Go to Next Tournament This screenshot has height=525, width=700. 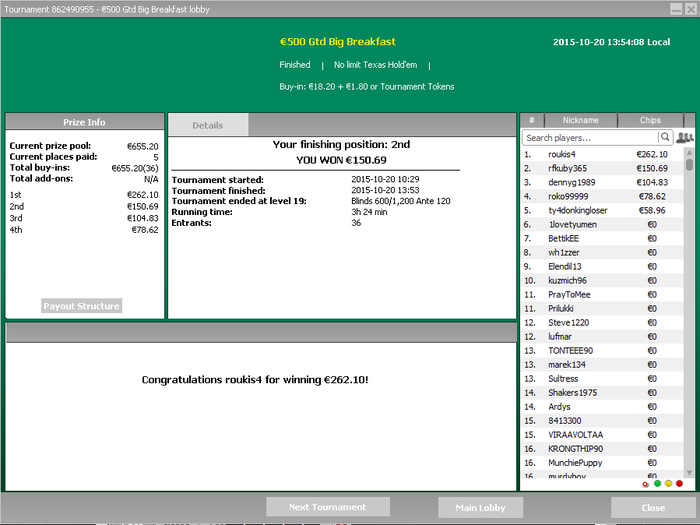[327, 507]
